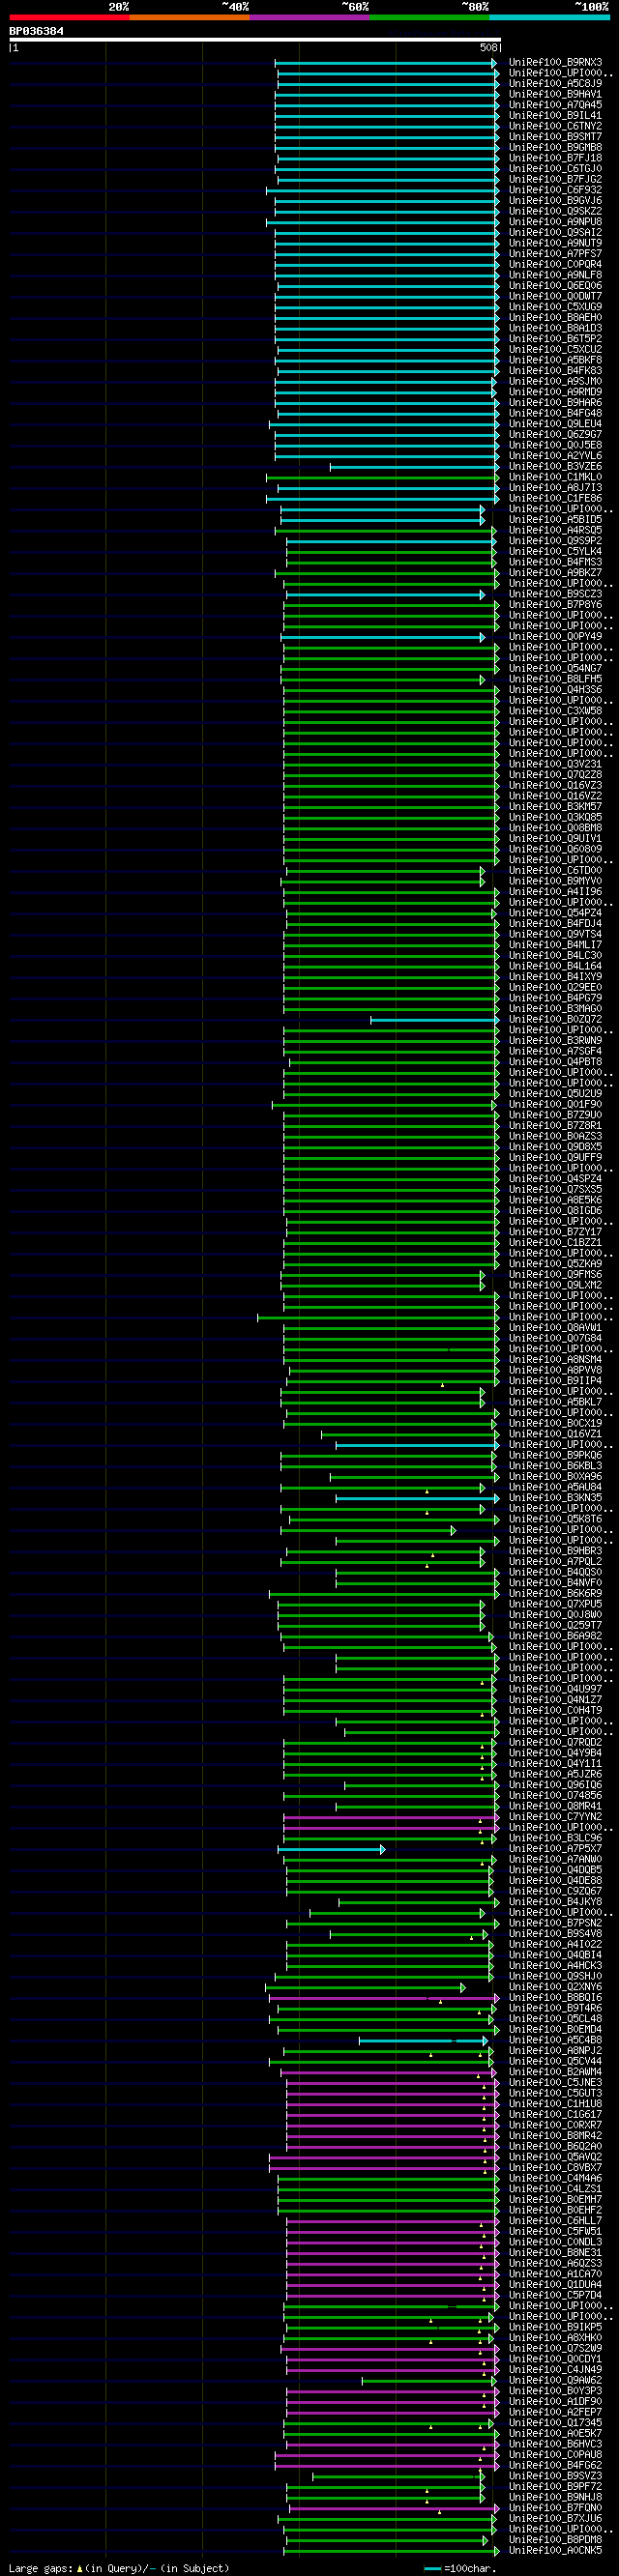Click the purple ~60% legend segment
The image size is (619, 2576).
coord(310,17)
